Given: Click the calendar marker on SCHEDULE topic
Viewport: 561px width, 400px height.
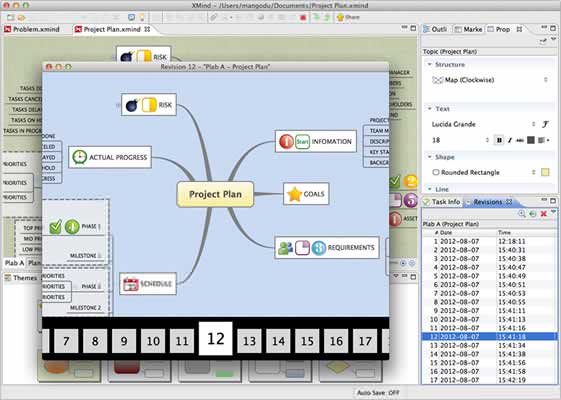Looking at the screenshot, I should point(131,284).
